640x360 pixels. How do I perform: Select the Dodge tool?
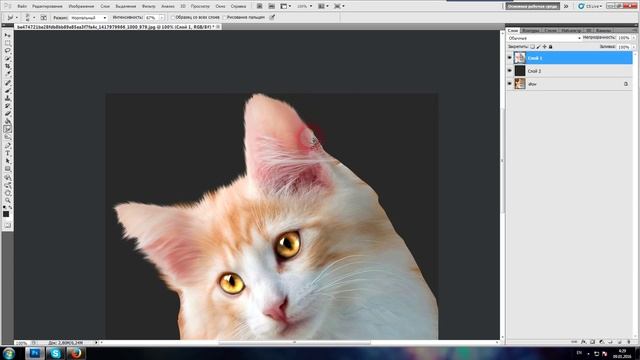[7, 136]
